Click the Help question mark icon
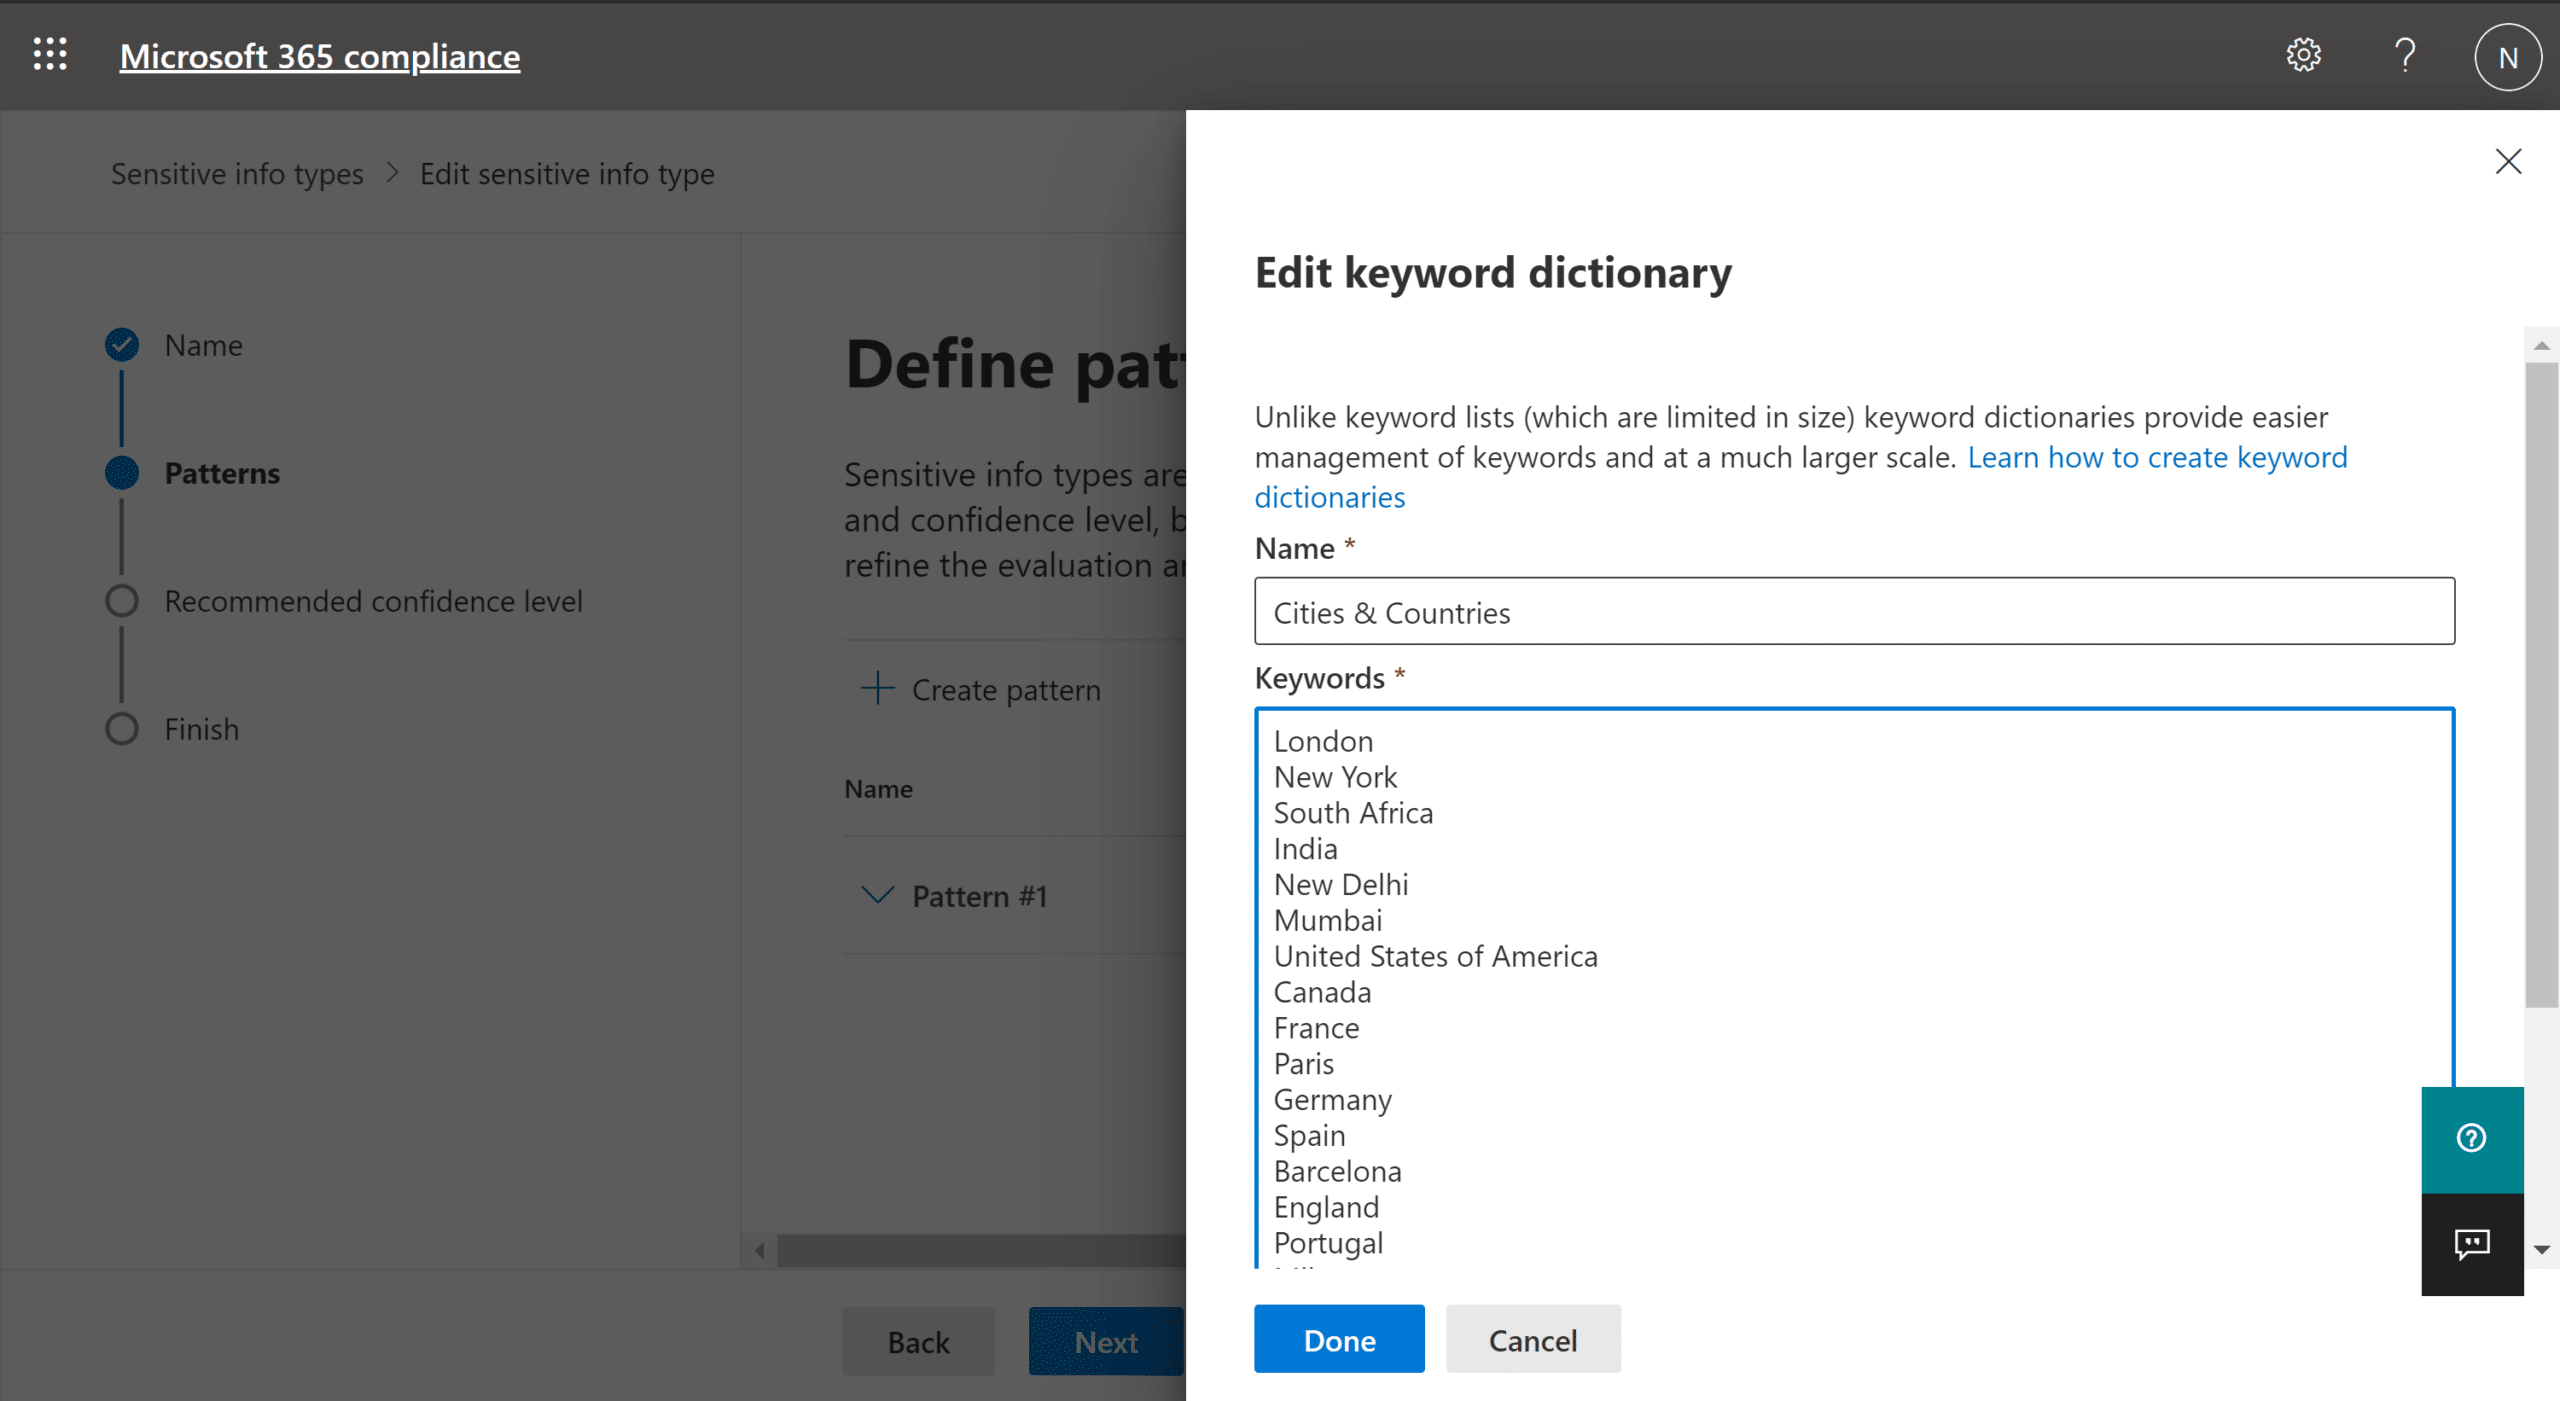 (x=2403, y=55)
